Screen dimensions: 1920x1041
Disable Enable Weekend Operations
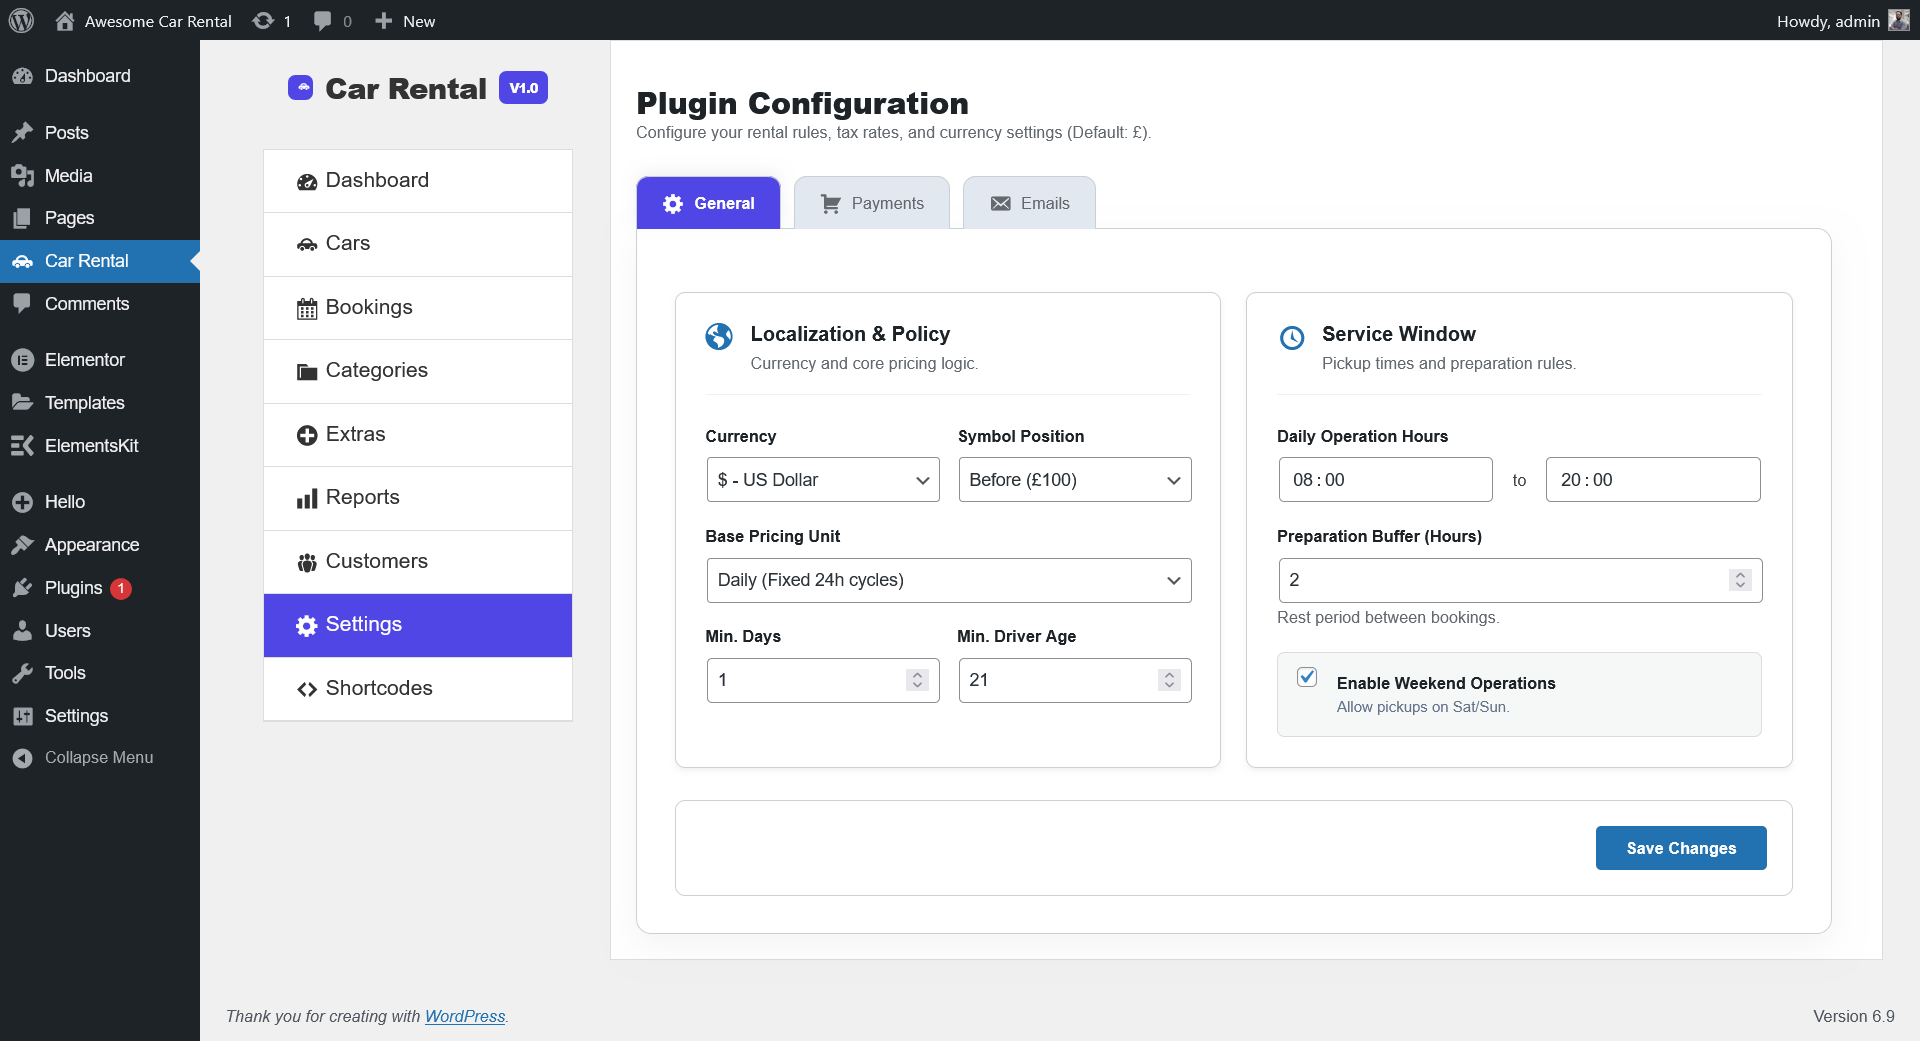coord(1307,677)
